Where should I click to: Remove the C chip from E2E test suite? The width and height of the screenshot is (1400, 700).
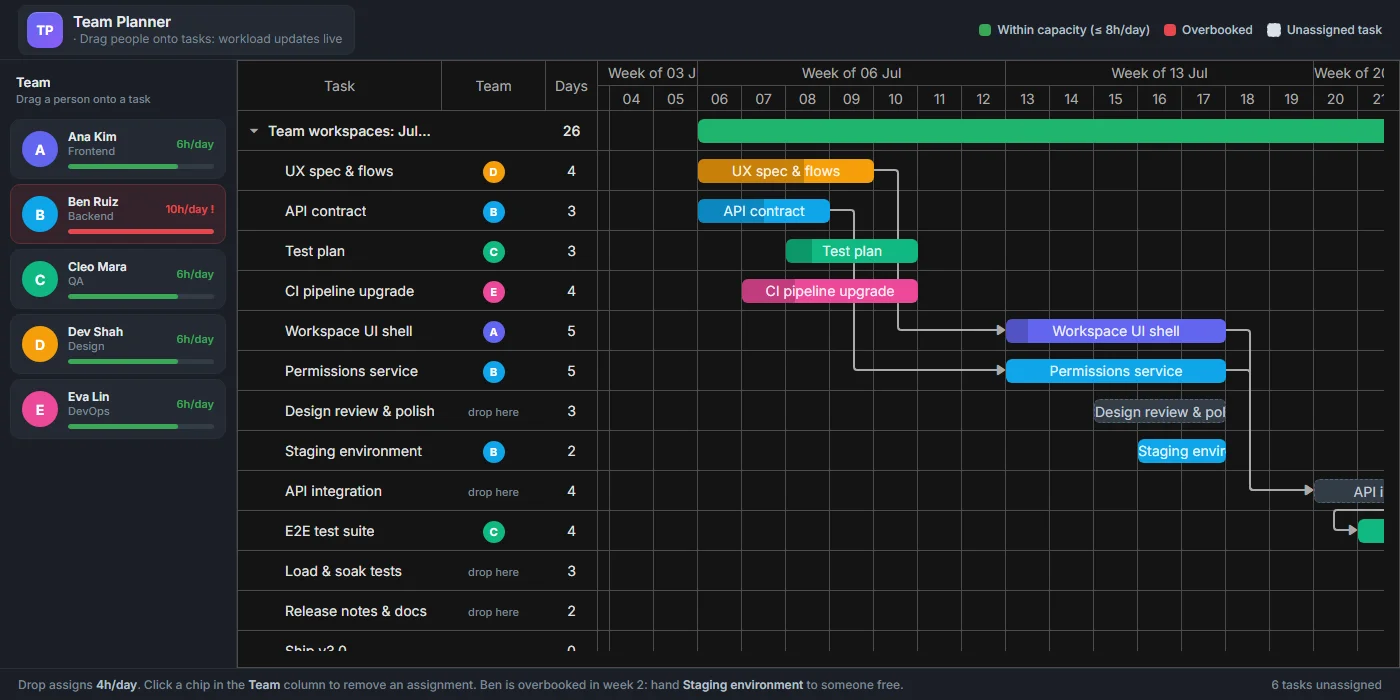pos(493,531)
